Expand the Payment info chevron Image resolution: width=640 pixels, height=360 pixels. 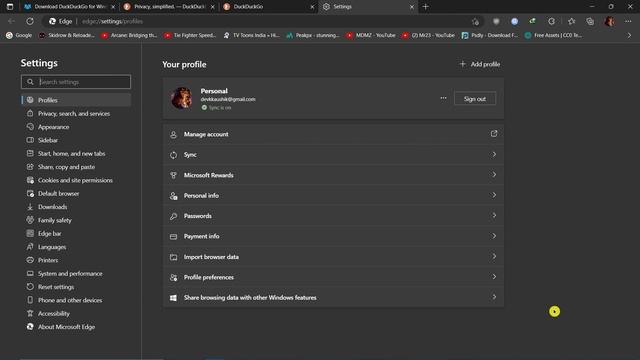pyautogui.click(x=494, y=236)
